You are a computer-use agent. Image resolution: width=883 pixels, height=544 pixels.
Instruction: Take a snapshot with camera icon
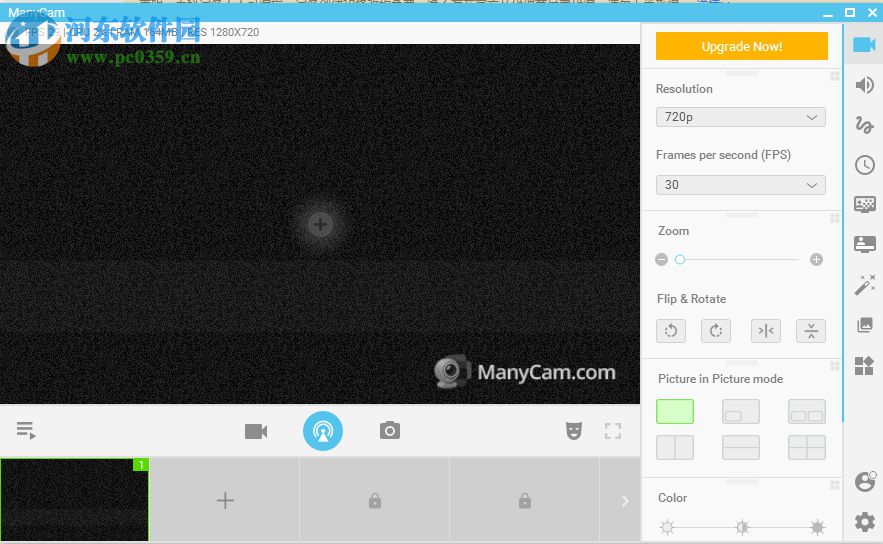390,431
